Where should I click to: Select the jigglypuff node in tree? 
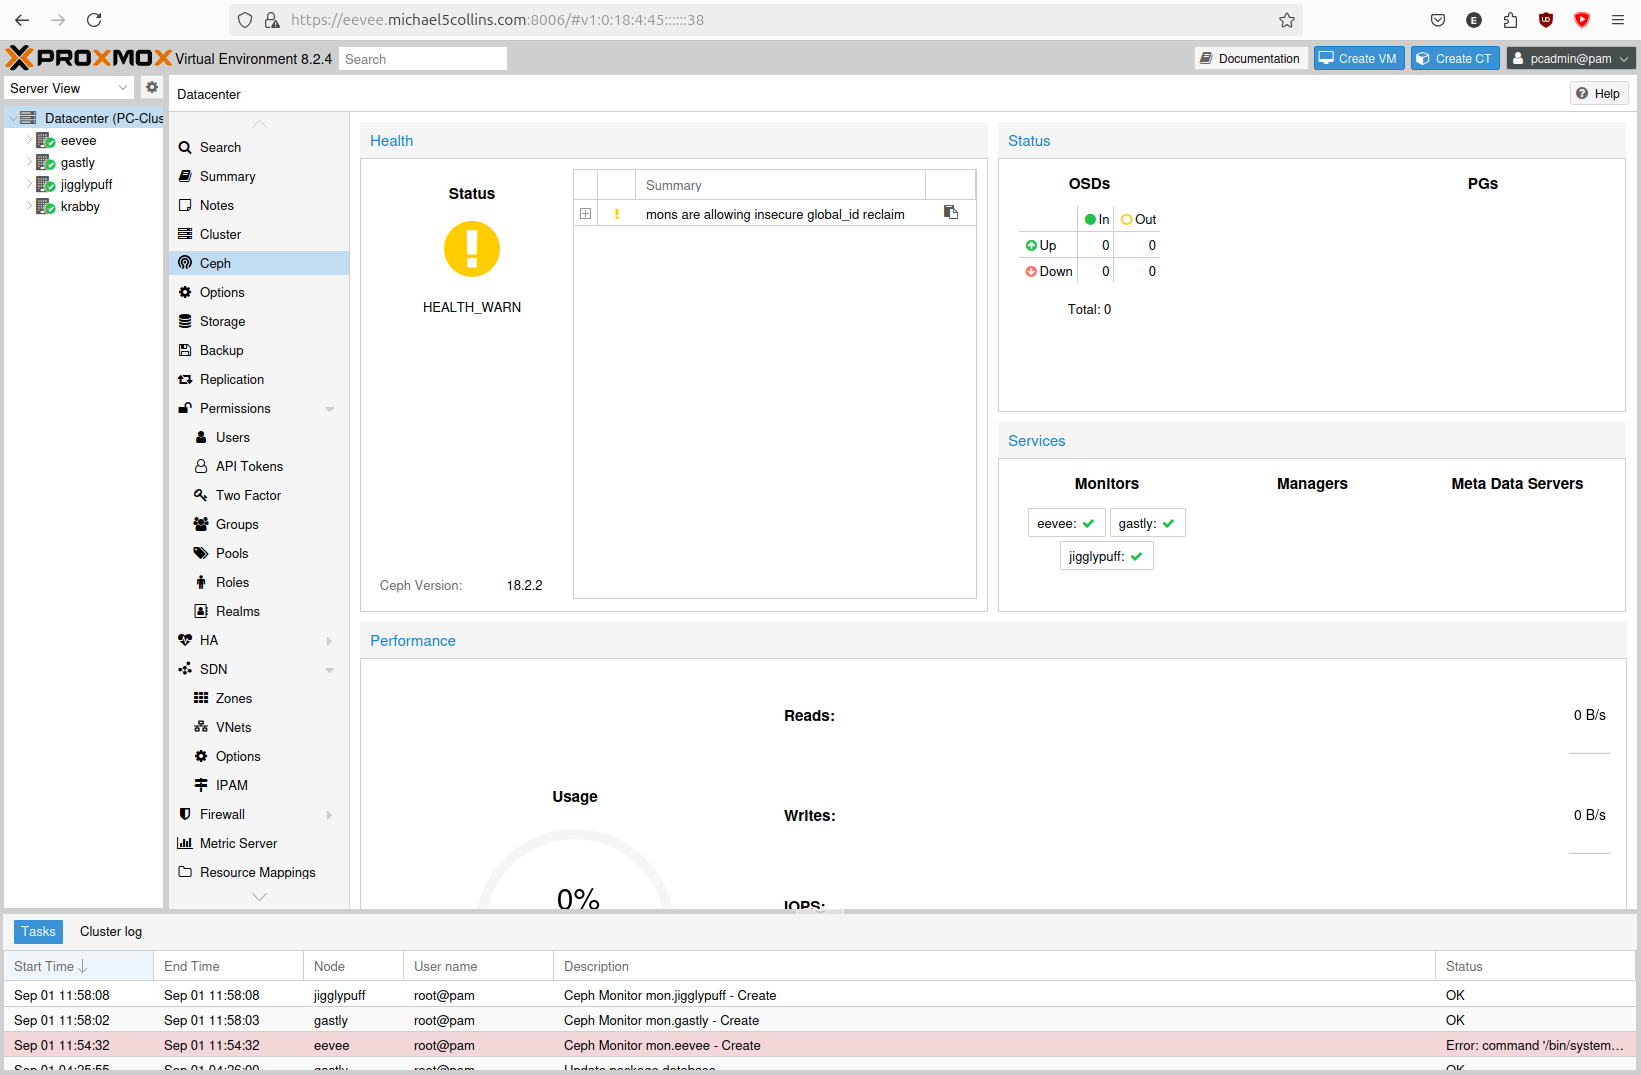[86, 185]
